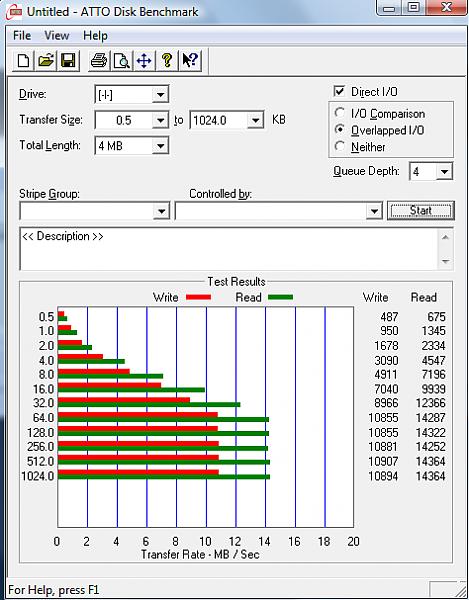Activate context help arrow-question icon
The image size is (469, 600).
pyautogui.click(x=190, y=60)
